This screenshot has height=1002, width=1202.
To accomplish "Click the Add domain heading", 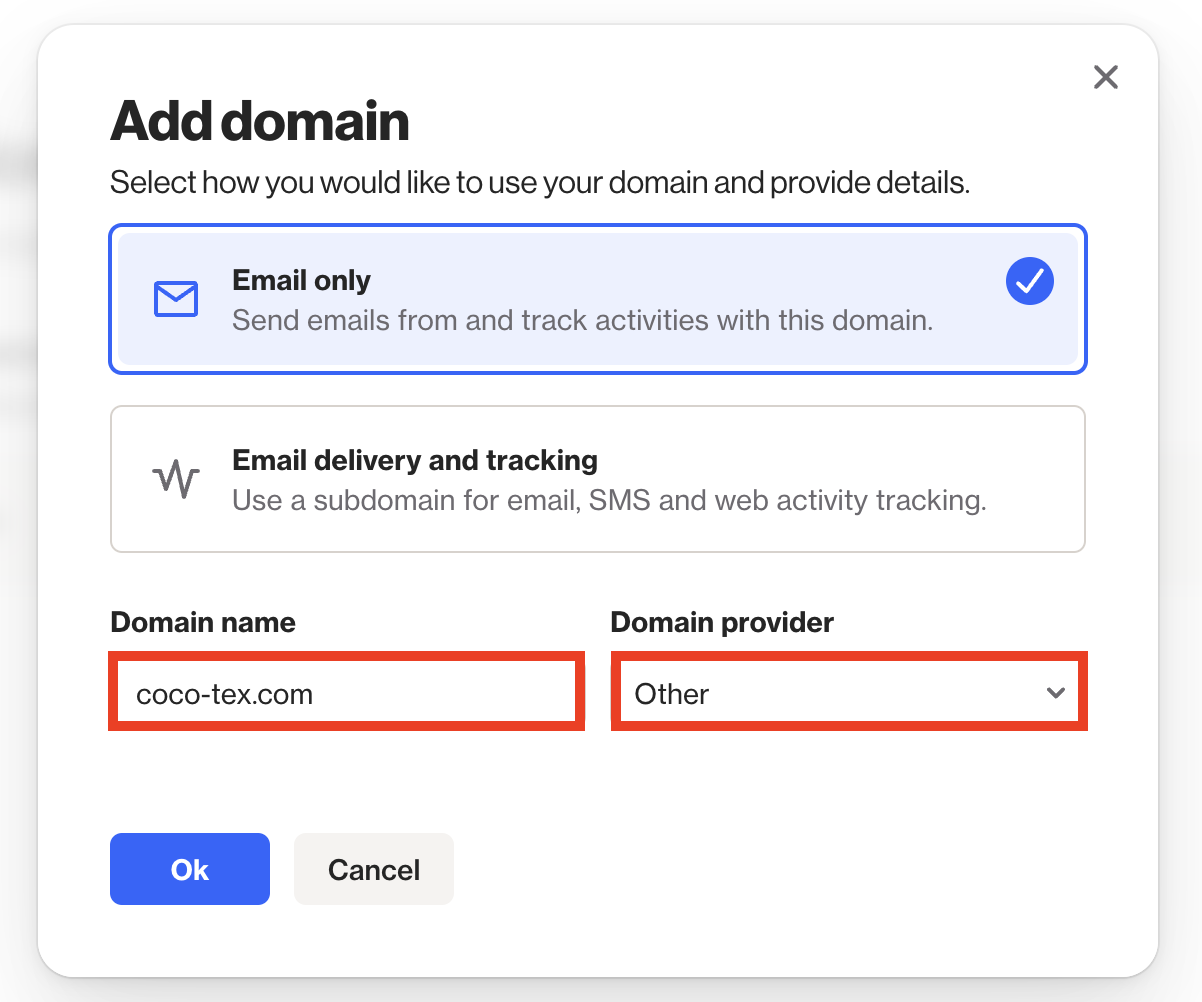I will [x=260, y=121].
